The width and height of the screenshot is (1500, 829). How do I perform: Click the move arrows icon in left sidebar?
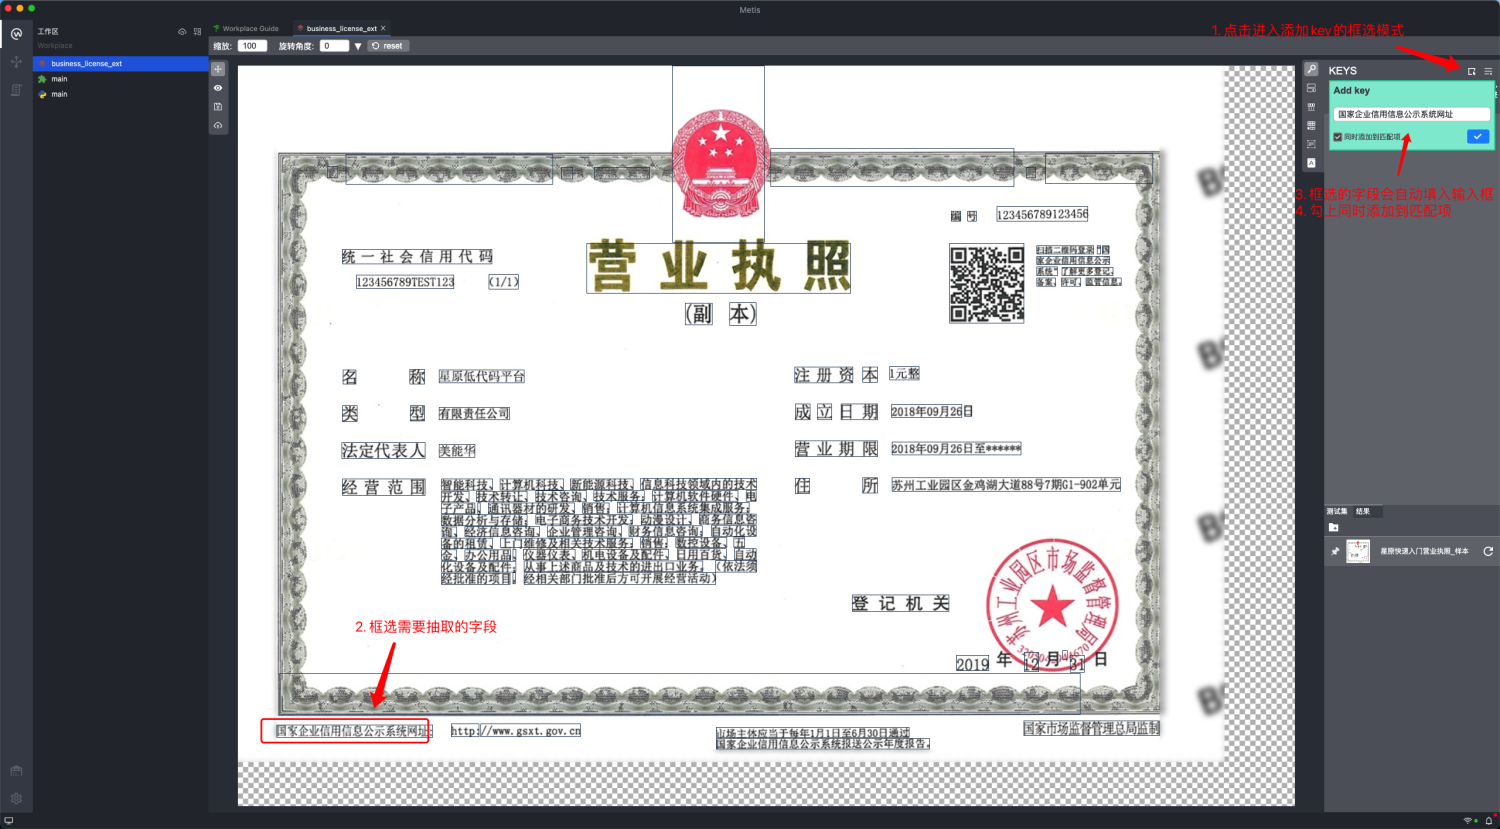coord(16,62)
